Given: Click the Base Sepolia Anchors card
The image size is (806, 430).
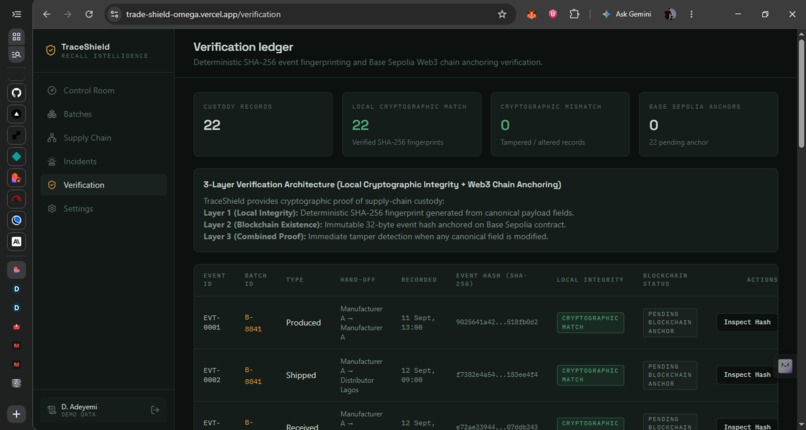Looking at the screenshot, I should point(708,124).
